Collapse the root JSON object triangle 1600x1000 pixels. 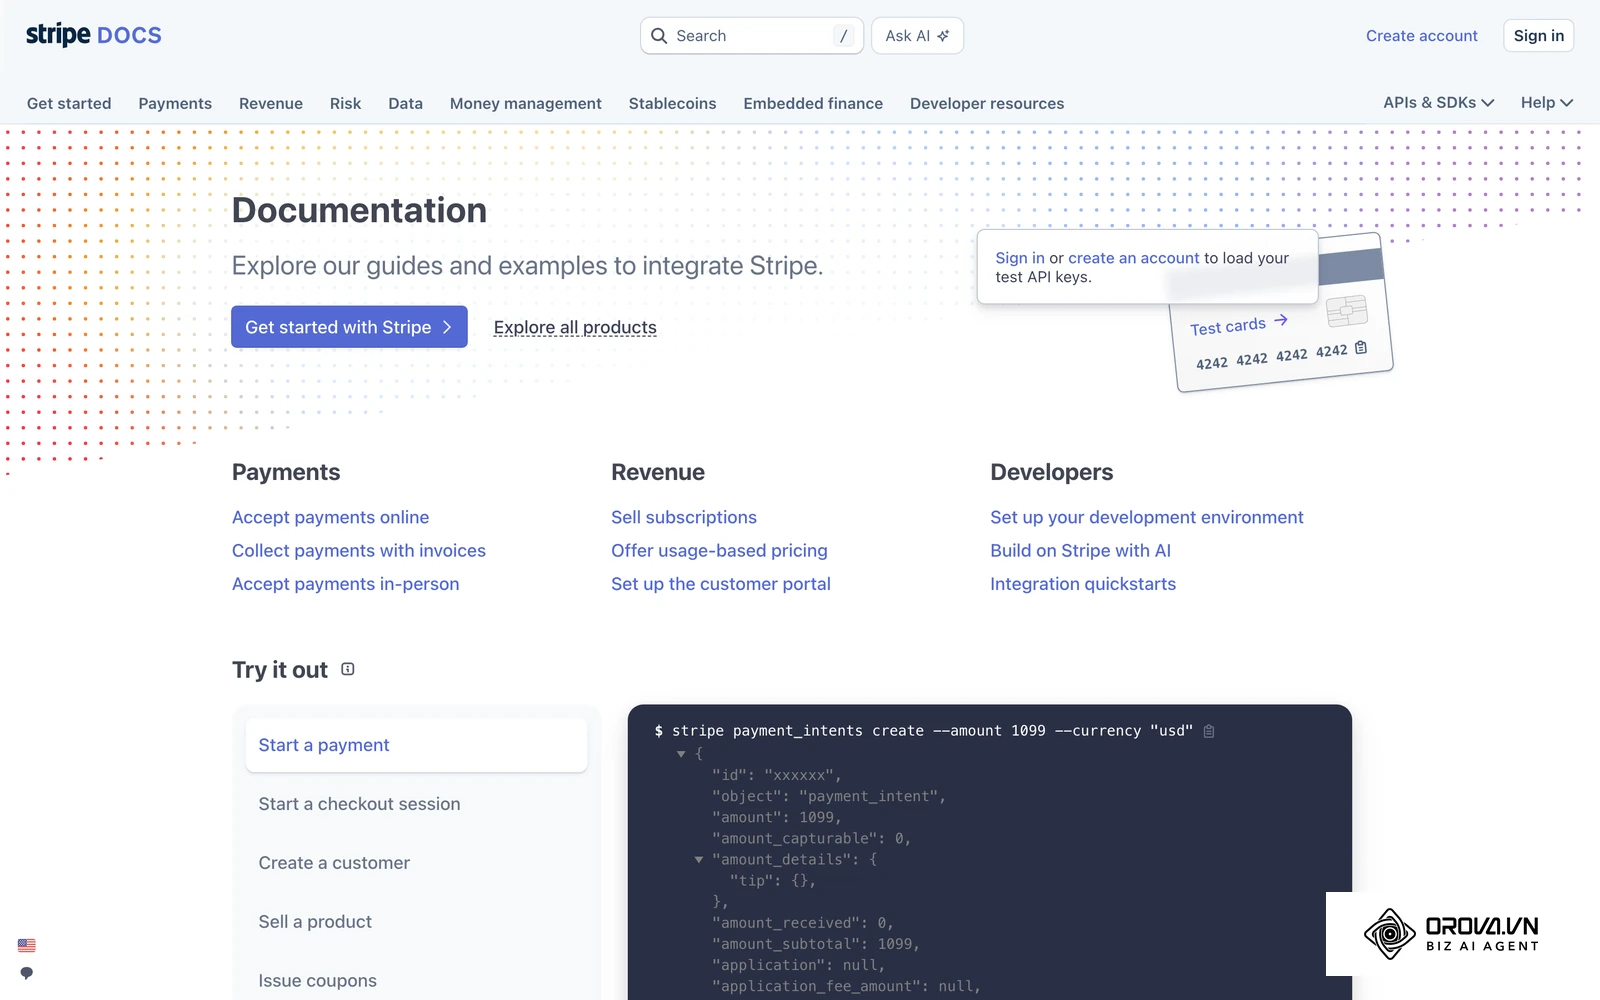tap(681, 753)
